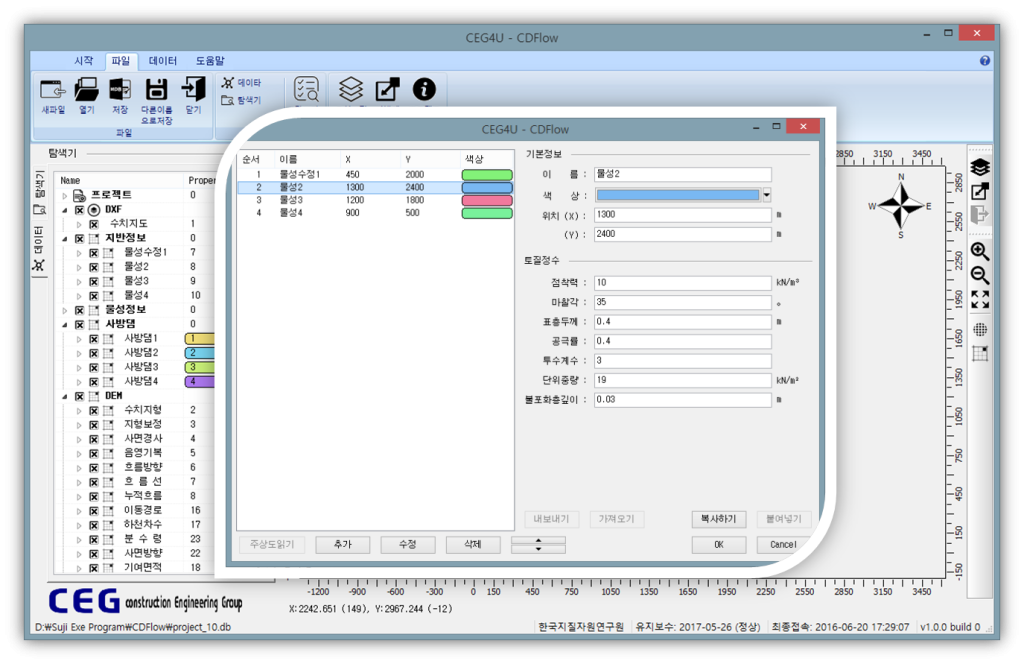
Task: Collapse the DXF tree node
Action: pyautogui.click(x=65, y=210)
